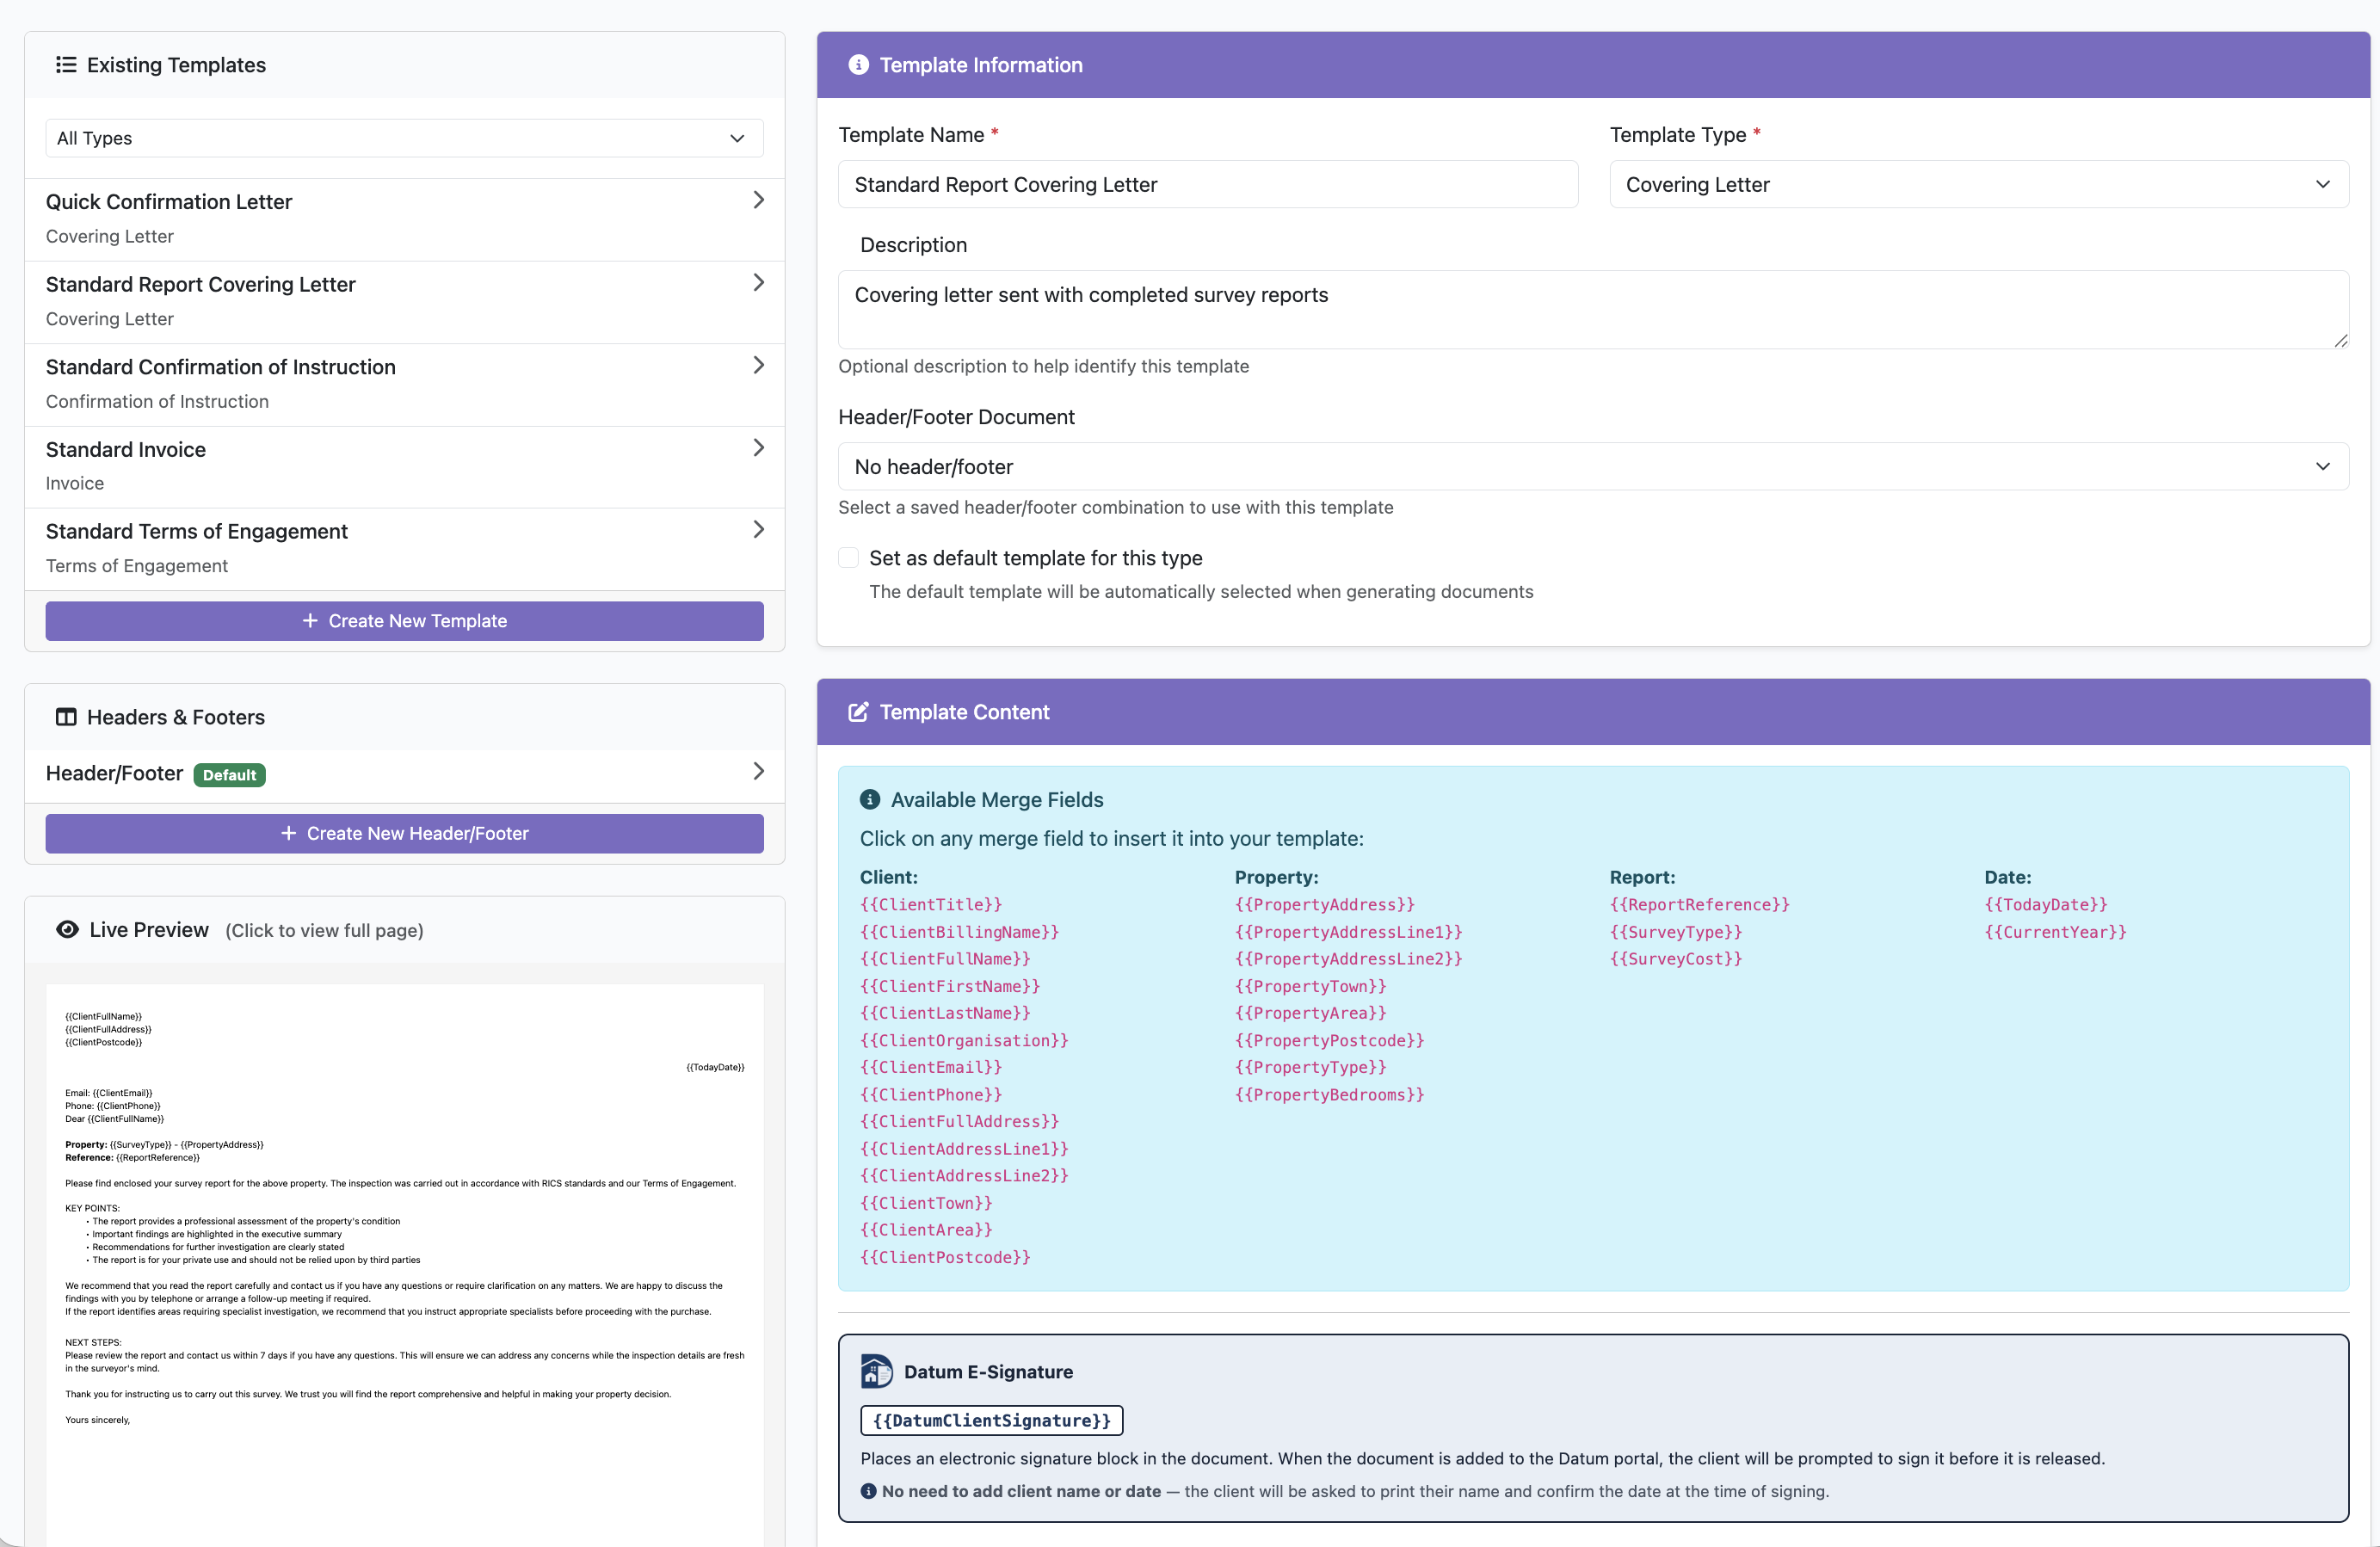Open the Header/Footer Document dropdown
The height and width of the screenshot is (1547, 2380).
tap(1593, 466)
